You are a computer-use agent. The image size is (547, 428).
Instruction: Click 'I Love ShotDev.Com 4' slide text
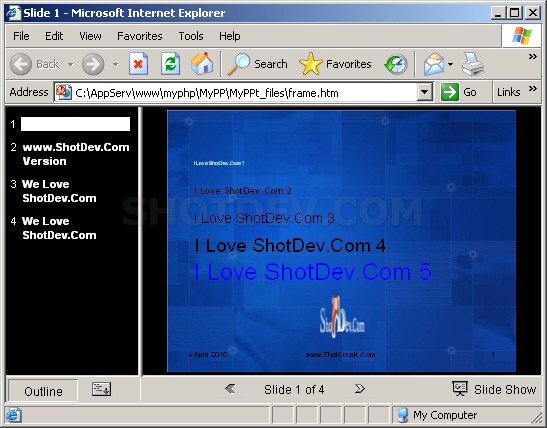pos(290,245)
